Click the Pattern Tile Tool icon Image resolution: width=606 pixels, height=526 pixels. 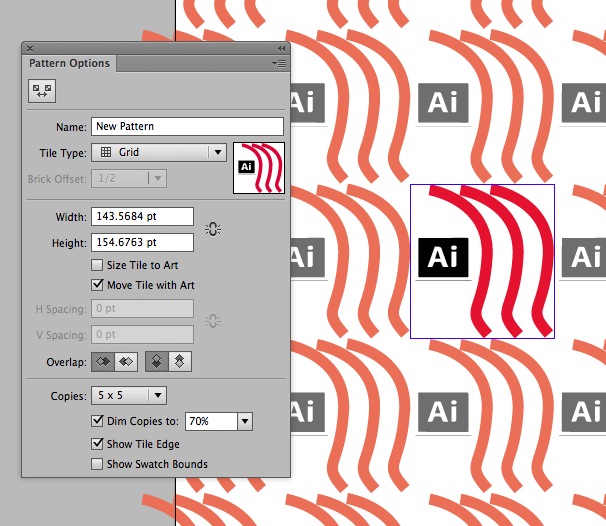click(x=42, y=91)
